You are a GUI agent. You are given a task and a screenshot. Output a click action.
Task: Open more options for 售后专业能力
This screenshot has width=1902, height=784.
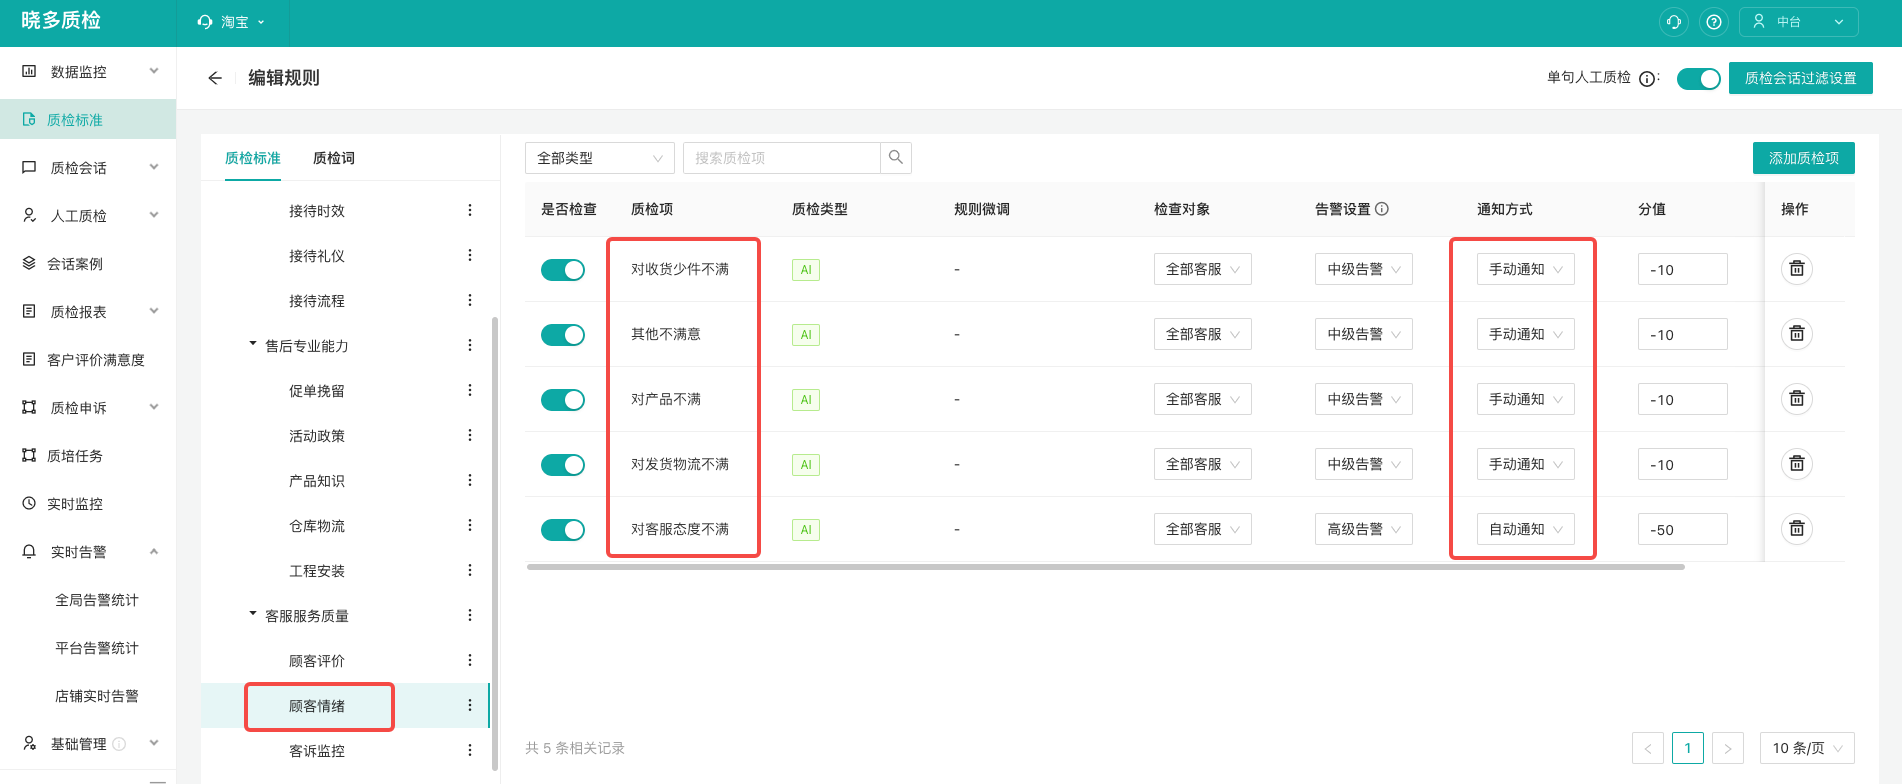pos(470,345)
